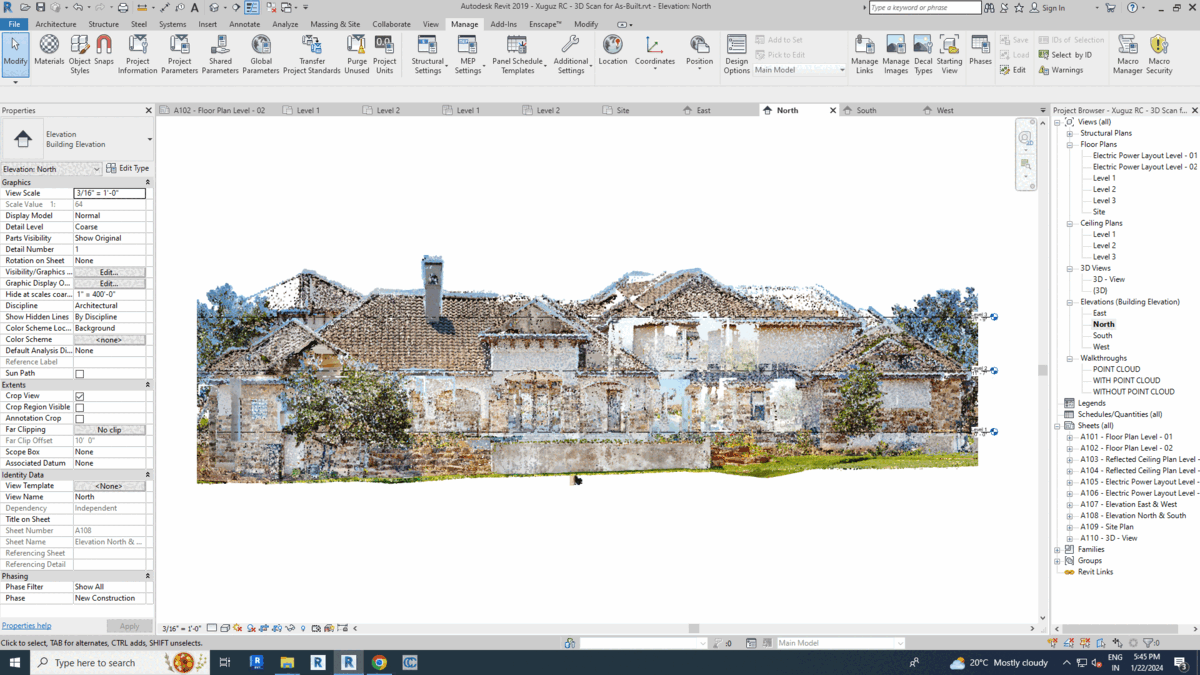Open the Annotate ribbon tab
Screen dimensions: 1200x675
coord(244,24)
